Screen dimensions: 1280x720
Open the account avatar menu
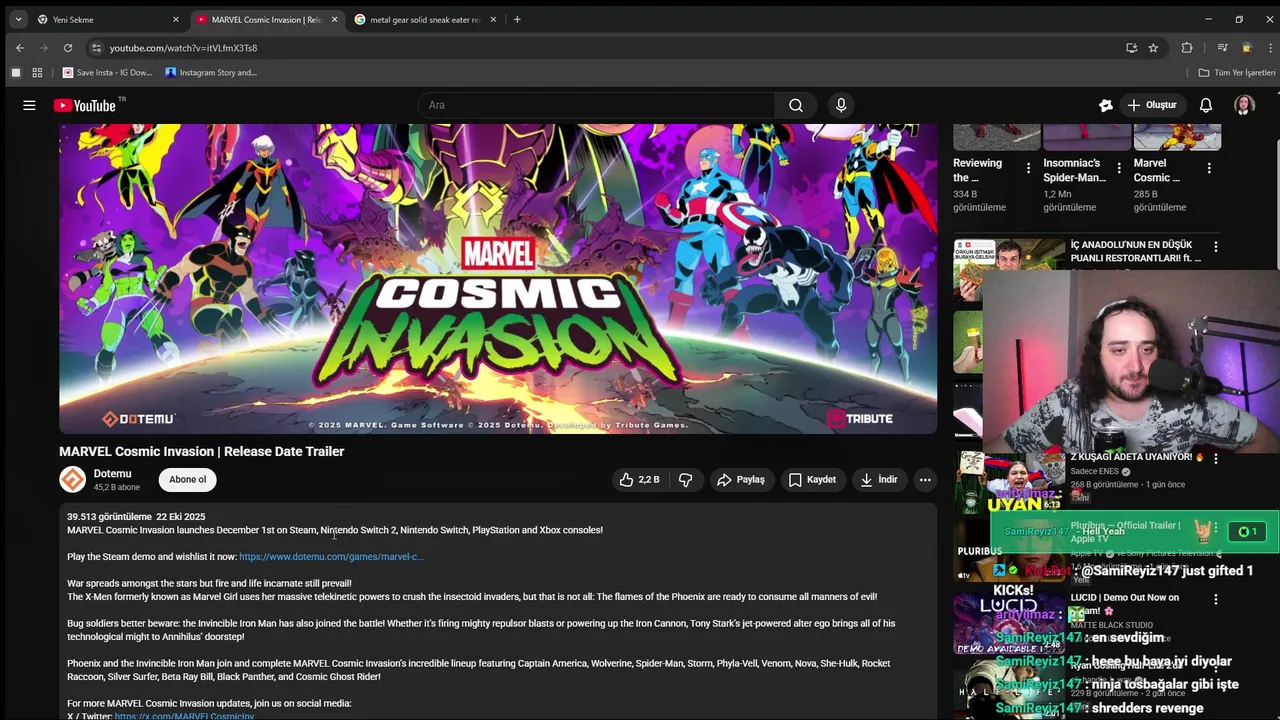pyautogui.click(x=1244, y=105)
